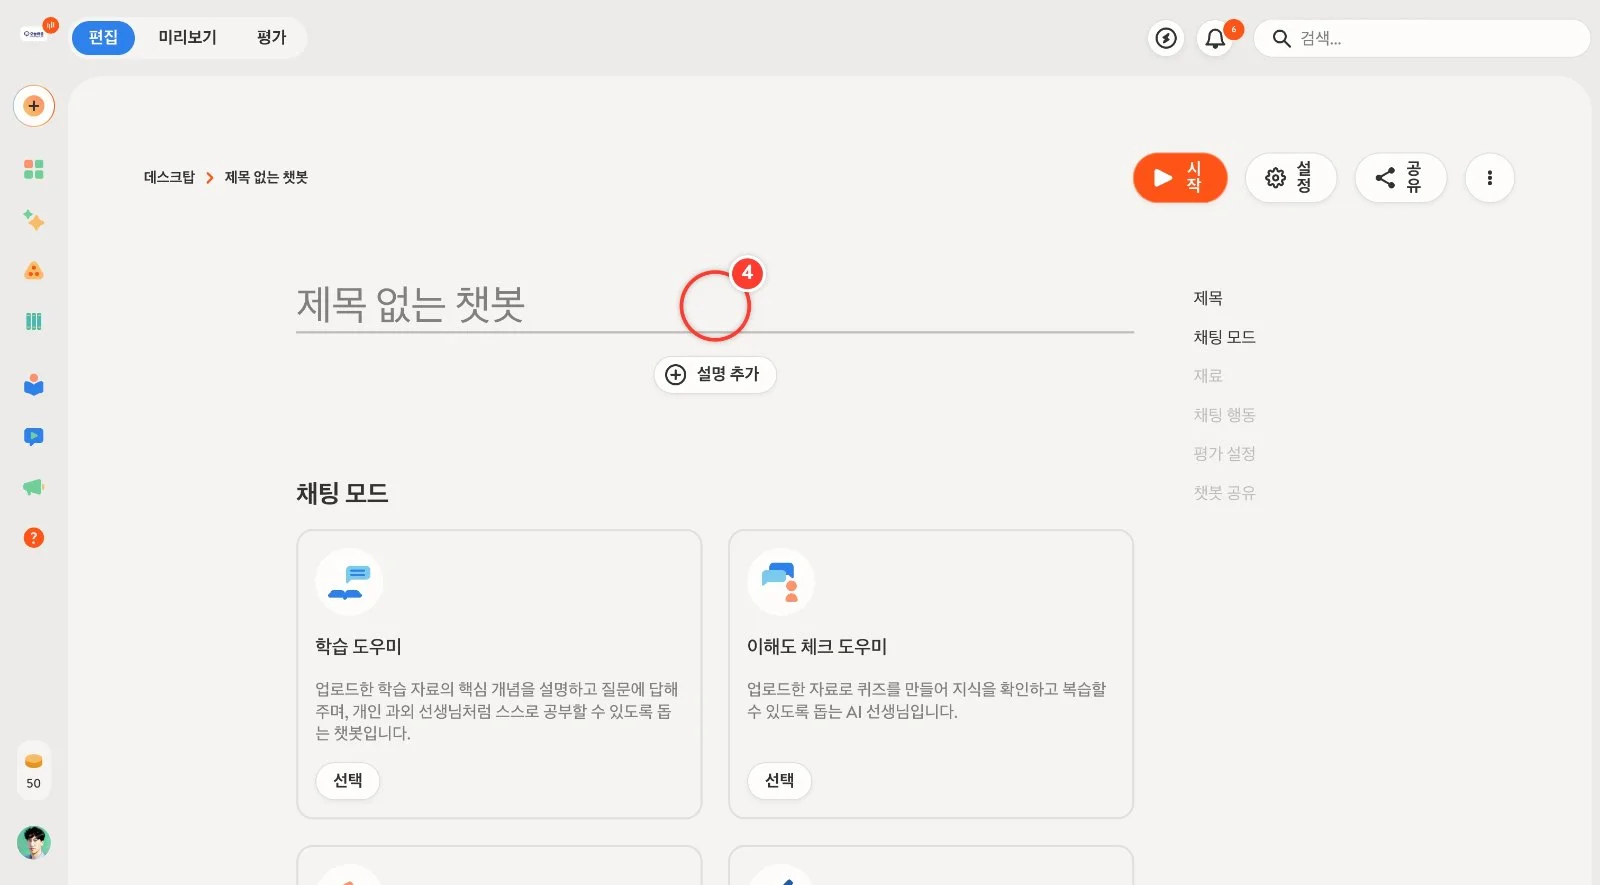Click the 검색 search input field
Screen dimensions: 1600x885
pyautogui.click(x=1421, y=38)
